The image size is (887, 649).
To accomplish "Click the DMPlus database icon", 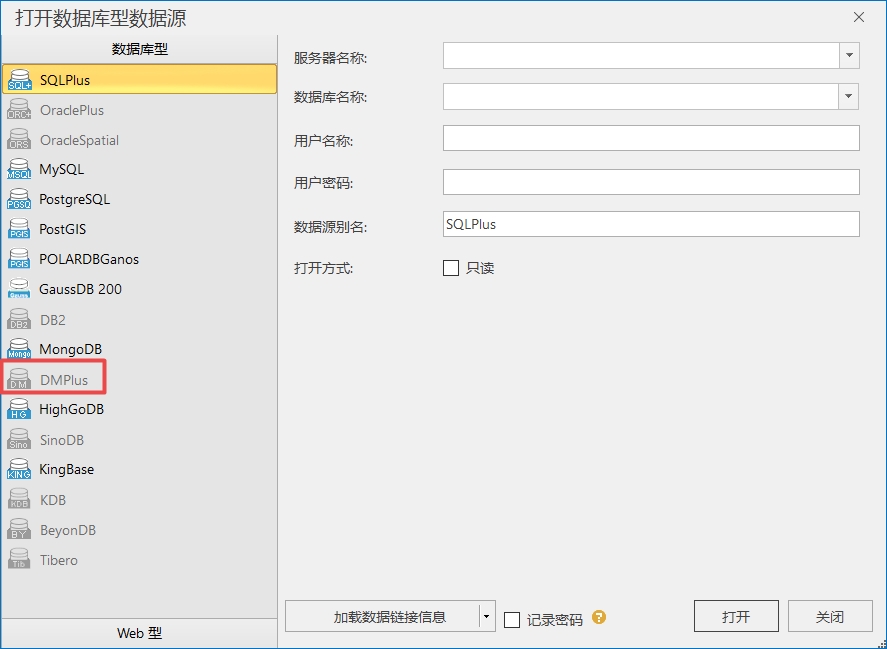I will pos(19,380).
